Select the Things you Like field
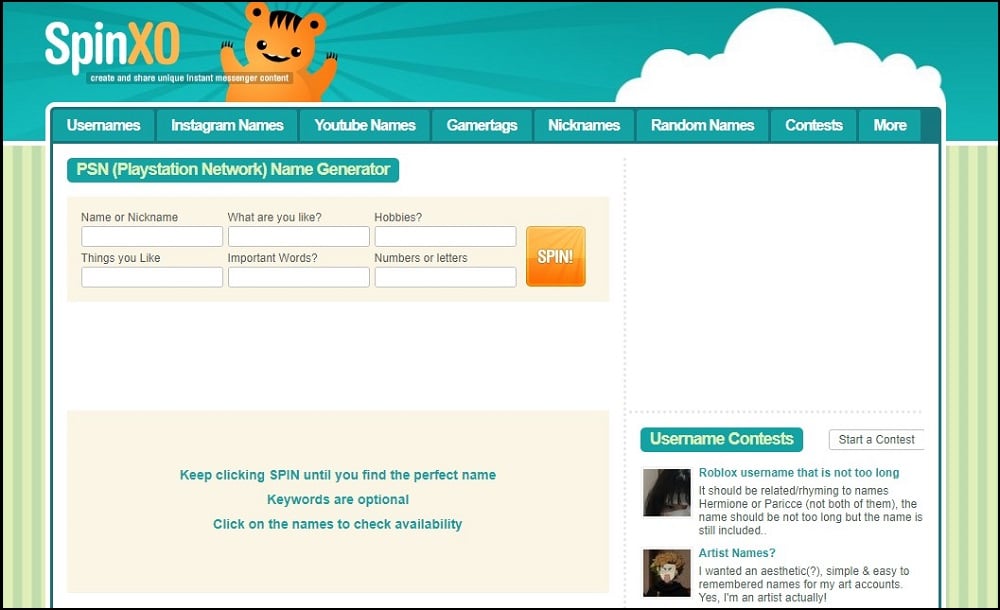 coord(152,278)
